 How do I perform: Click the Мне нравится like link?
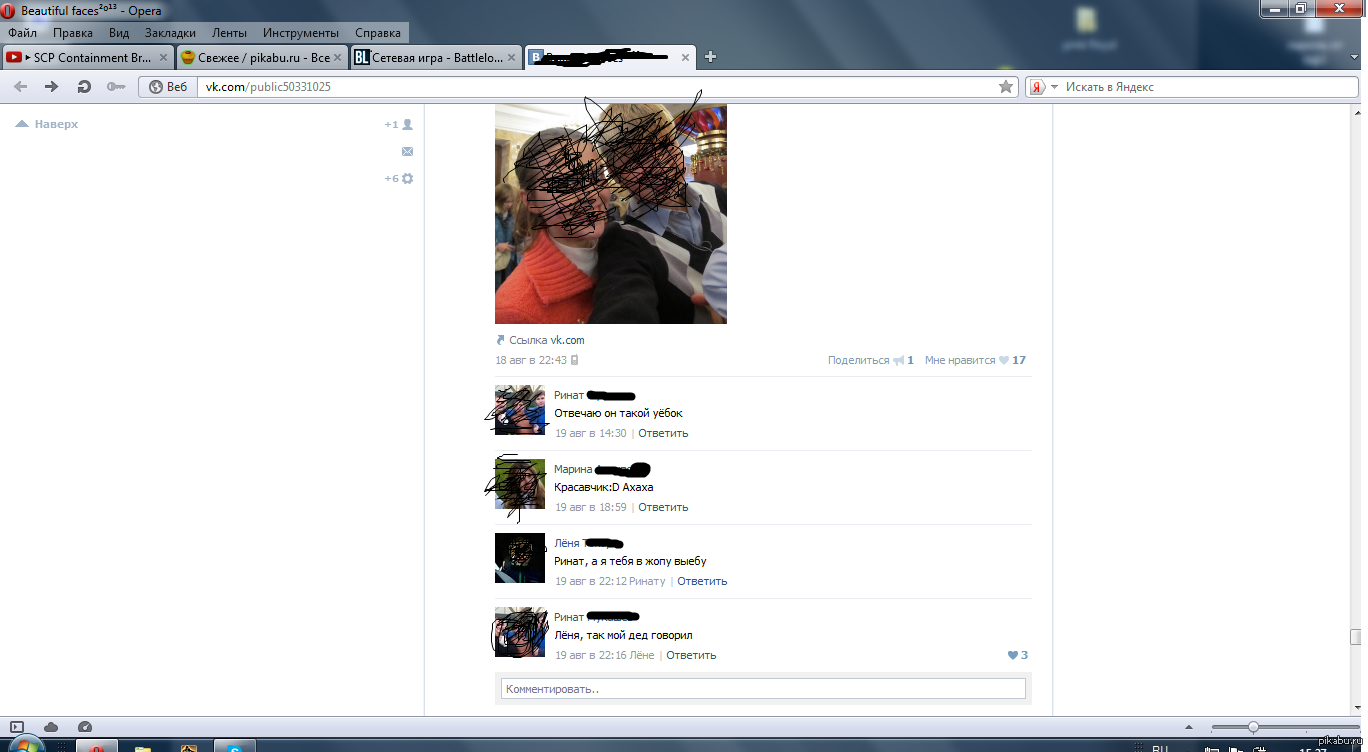tap(960, 360)
